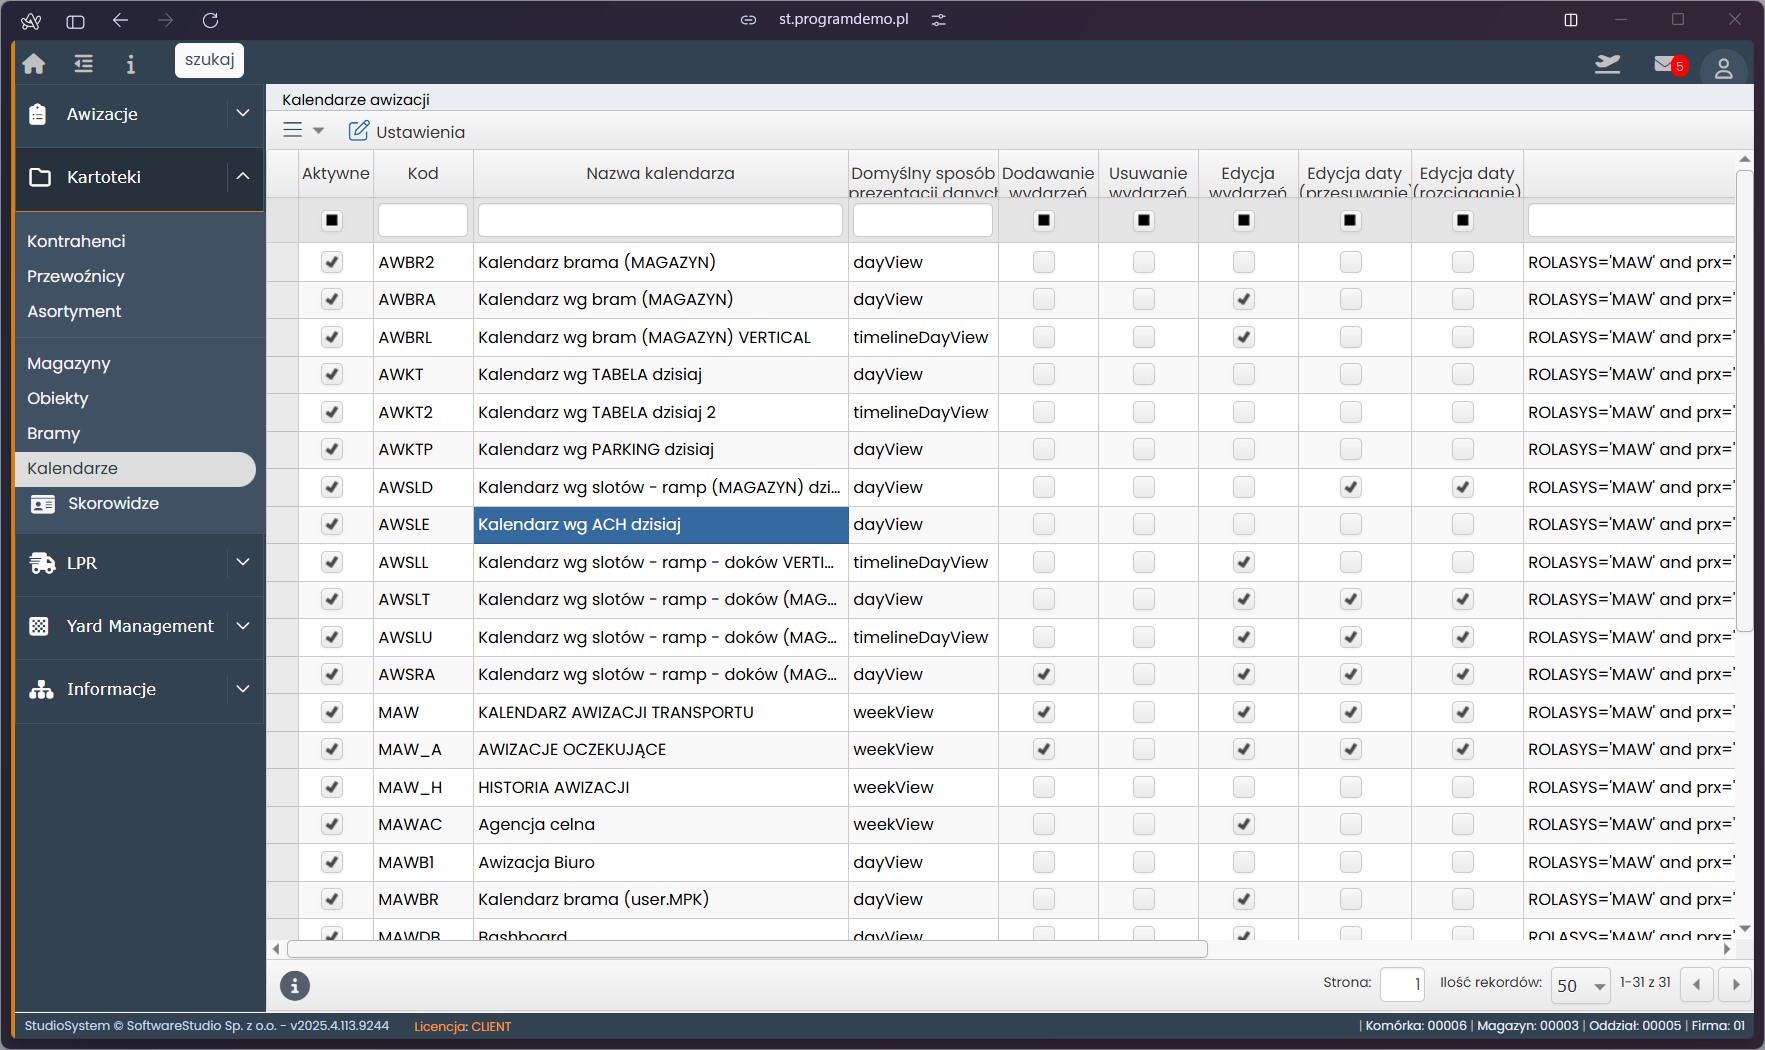Go to the next page of records
The height and width of the screenshot is (1050, 1765).
tap(1735, 985)
